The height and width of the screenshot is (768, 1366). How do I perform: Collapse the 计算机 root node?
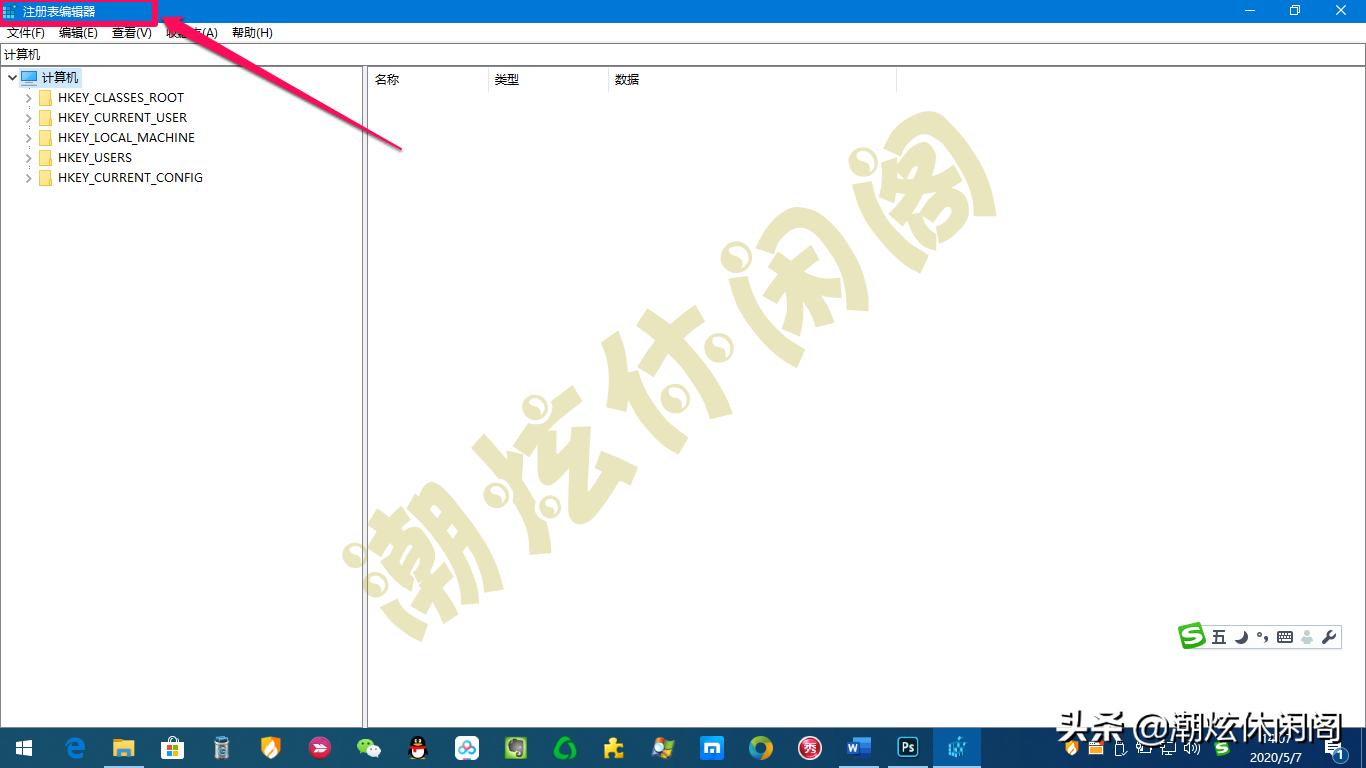click(12, 77)
